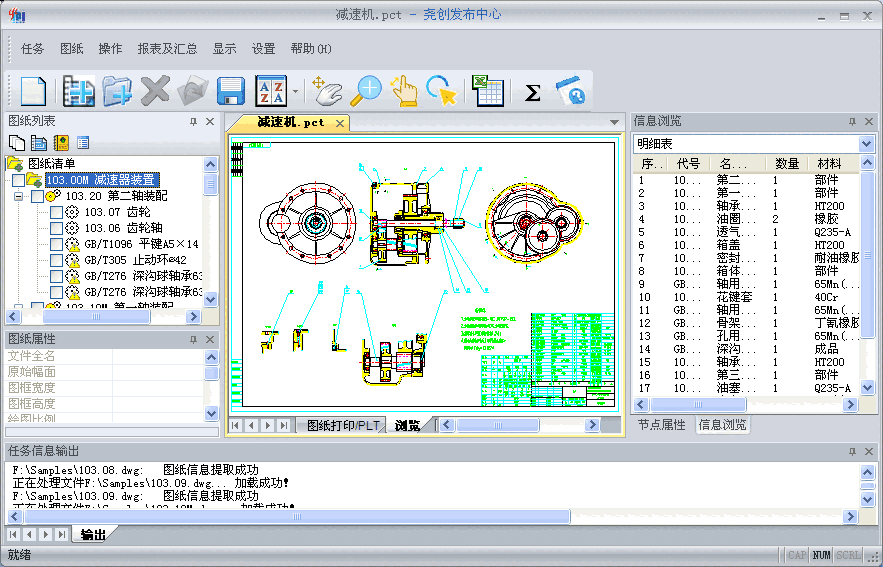Open the 操作 menu
The height and width of the screenshot is (567, 883).
tap(110, 49)
